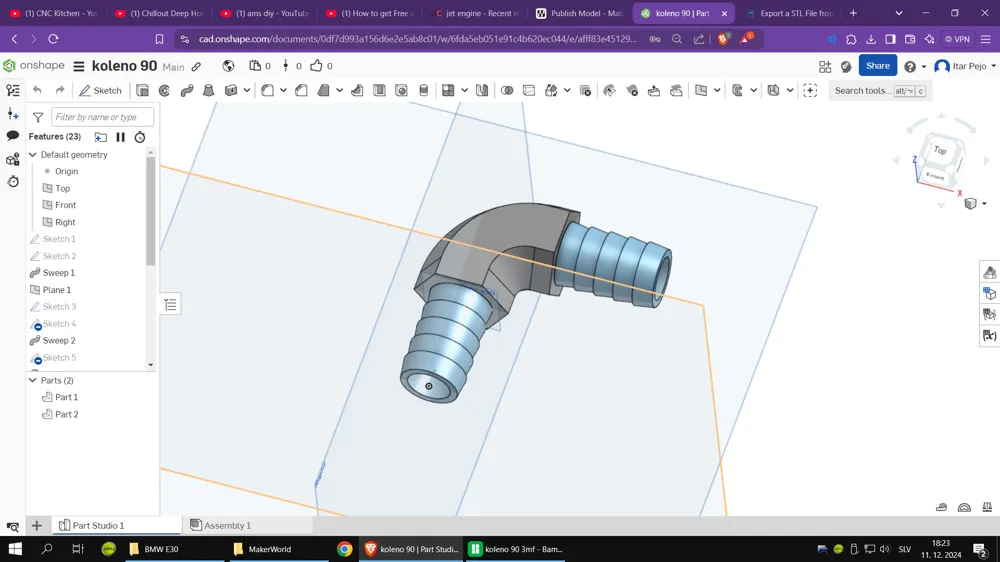The width and height of the screenshot is (1000, 562).
Task: Select the Plane tool
Action: pyautogui.click(x=701, y=91)
